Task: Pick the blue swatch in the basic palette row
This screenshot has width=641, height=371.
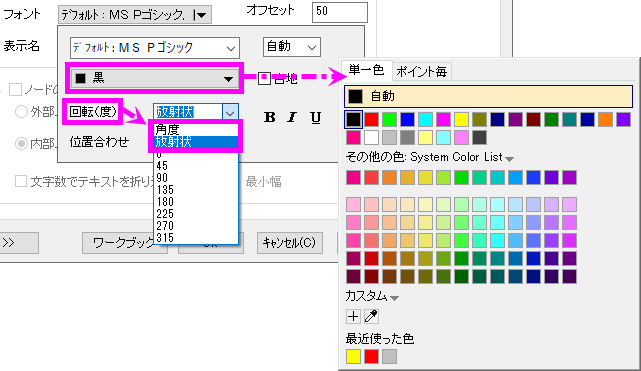Action: pos(407,119)
